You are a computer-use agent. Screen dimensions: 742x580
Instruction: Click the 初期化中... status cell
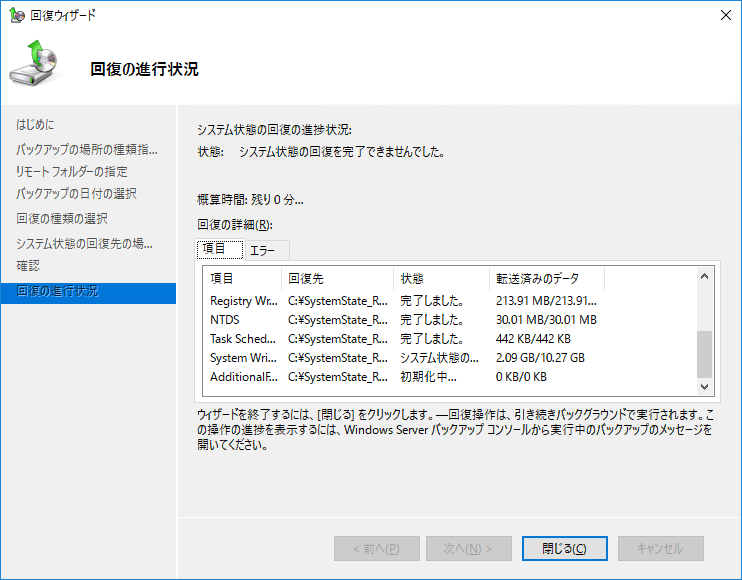click(x=428, y=377)
